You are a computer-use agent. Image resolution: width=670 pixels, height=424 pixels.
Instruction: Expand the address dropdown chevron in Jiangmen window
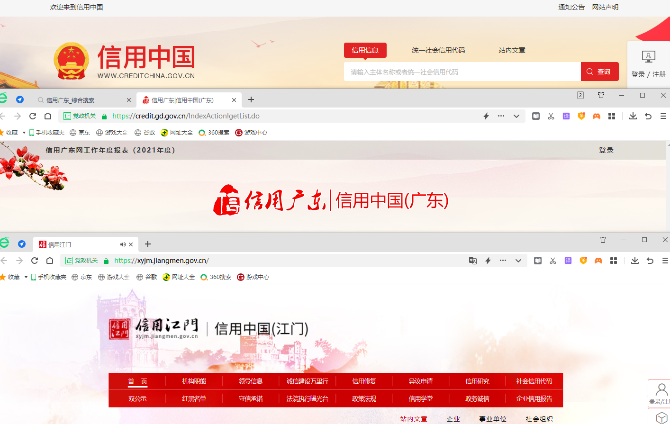point(518,261)
